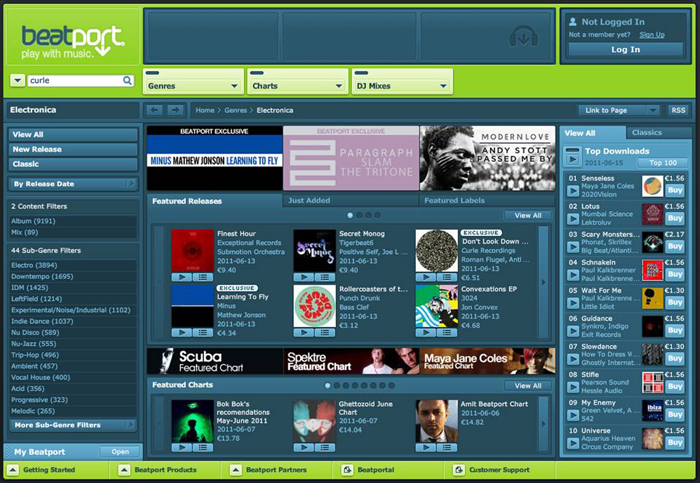Play the track Schnakeln
This screenshot has width=700, height=483.
(x=573, y=275)
